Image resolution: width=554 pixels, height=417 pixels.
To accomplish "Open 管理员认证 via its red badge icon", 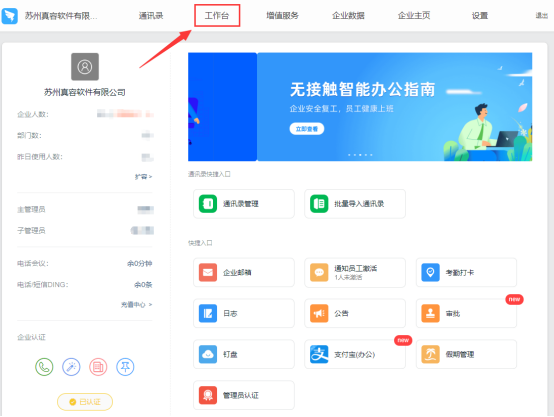I will tap(208, 395).
